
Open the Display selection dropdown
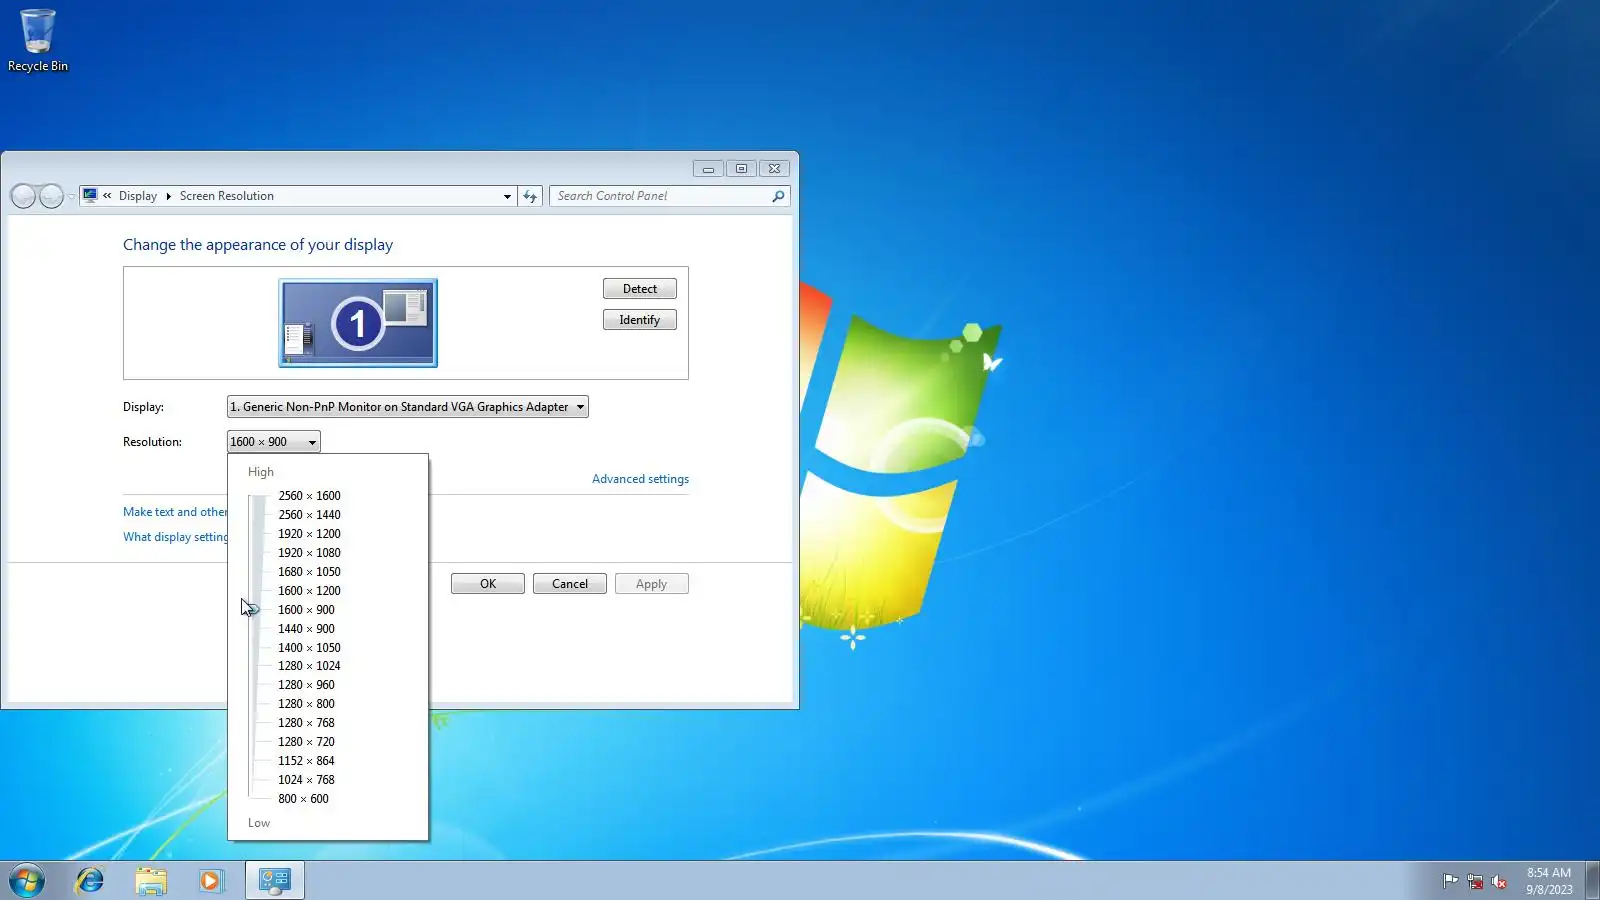tap(408, 407)
